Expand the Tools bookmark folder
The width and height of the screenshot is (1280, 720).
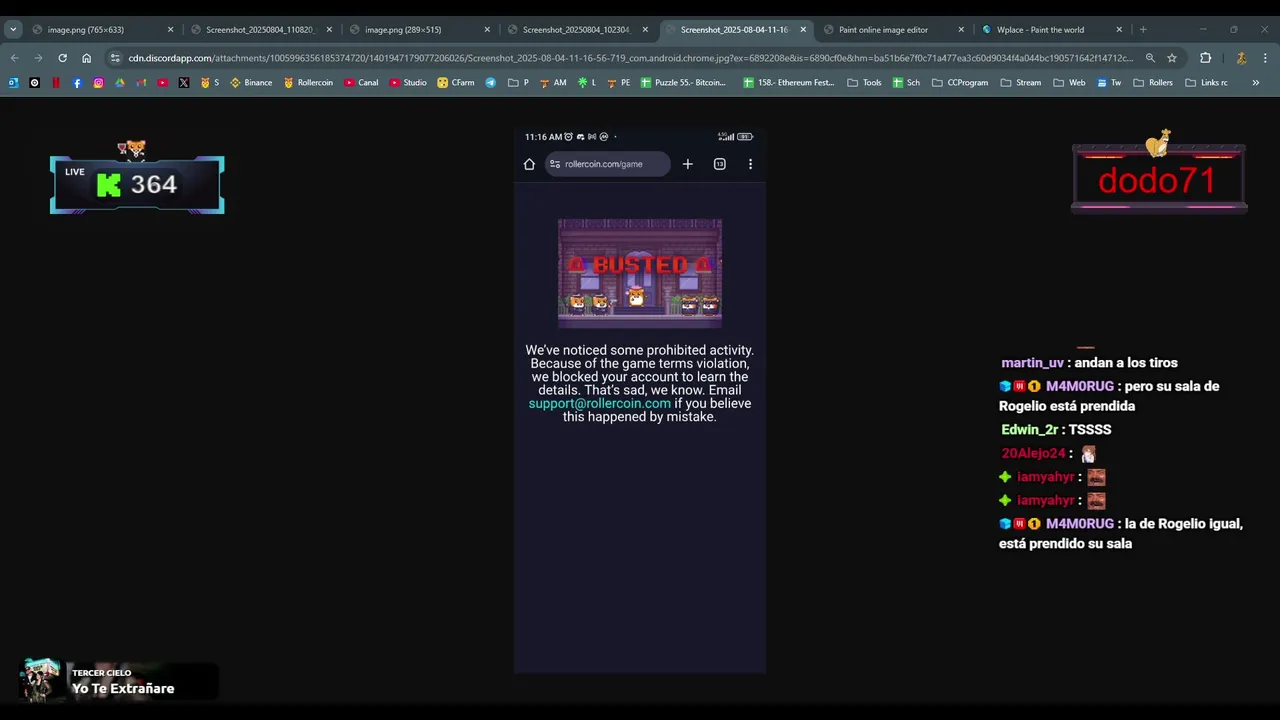point(864,83)
